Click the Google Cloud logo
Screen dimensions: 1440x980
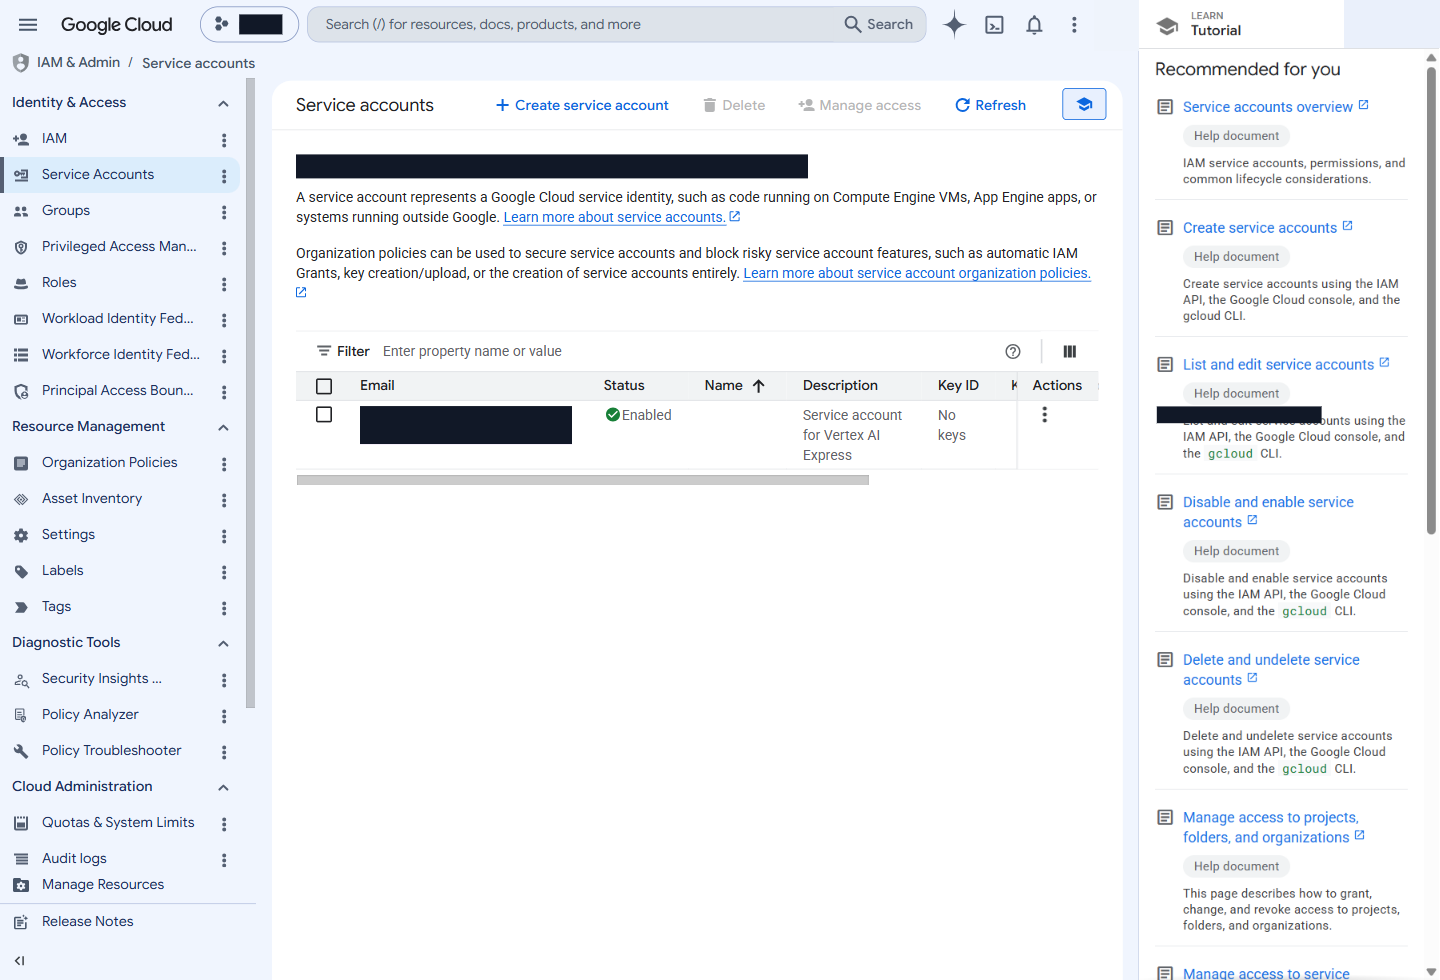click(117, 25)
